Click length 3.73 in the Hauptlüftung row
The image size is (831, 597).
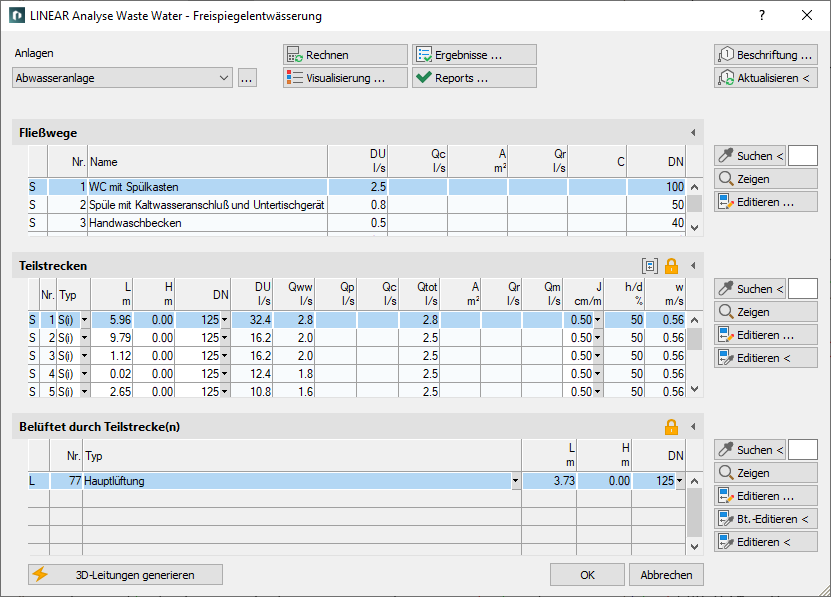pos(549,481)
